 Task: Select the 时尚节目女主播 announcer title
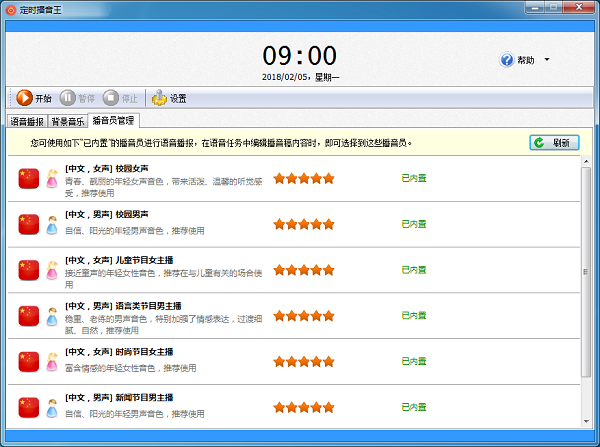pyautogui.click(x=119, y=352)
